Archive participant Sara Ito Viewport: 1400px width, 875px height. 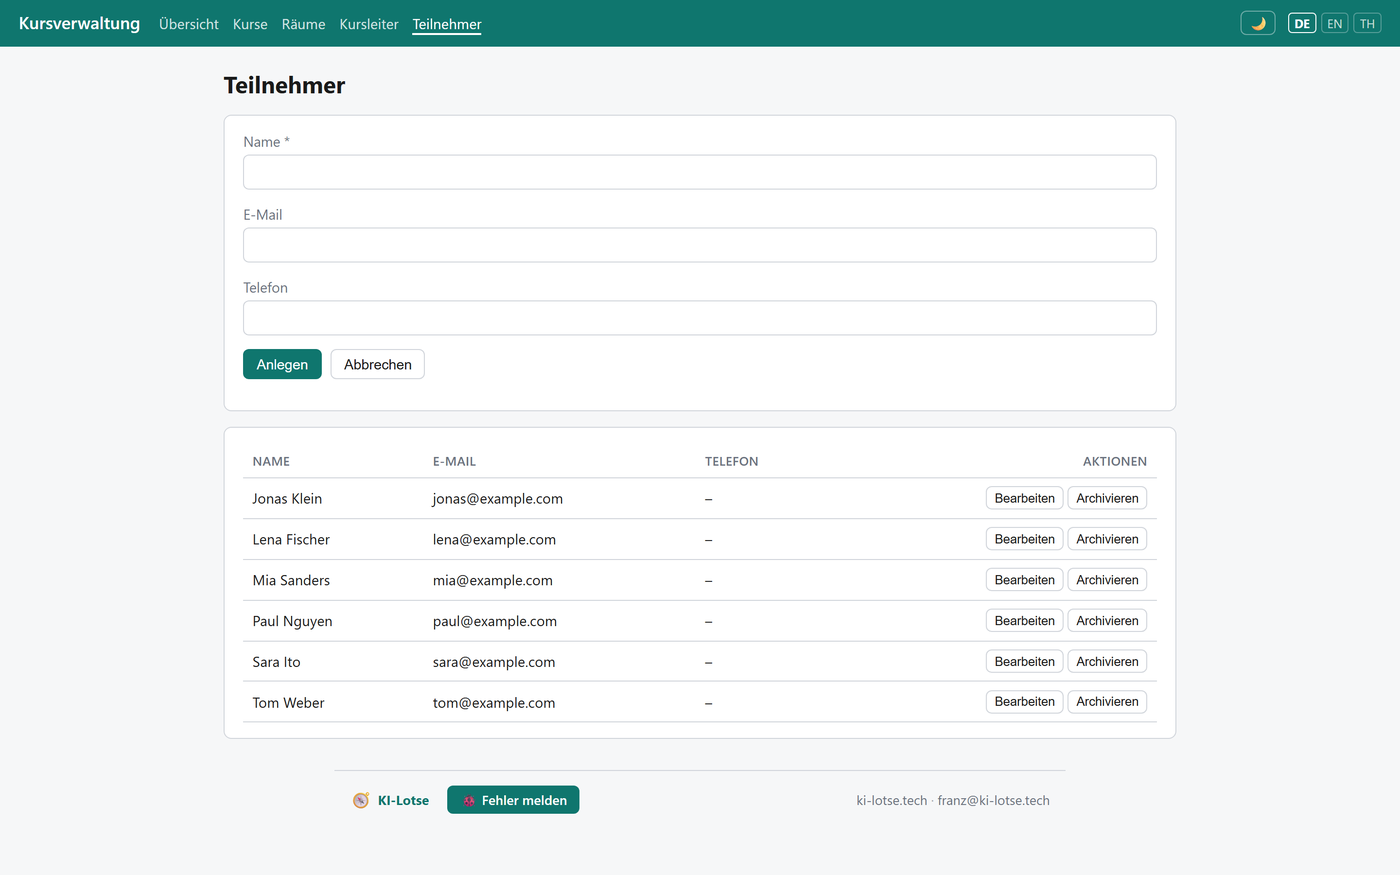click(x=1107, y=662)
